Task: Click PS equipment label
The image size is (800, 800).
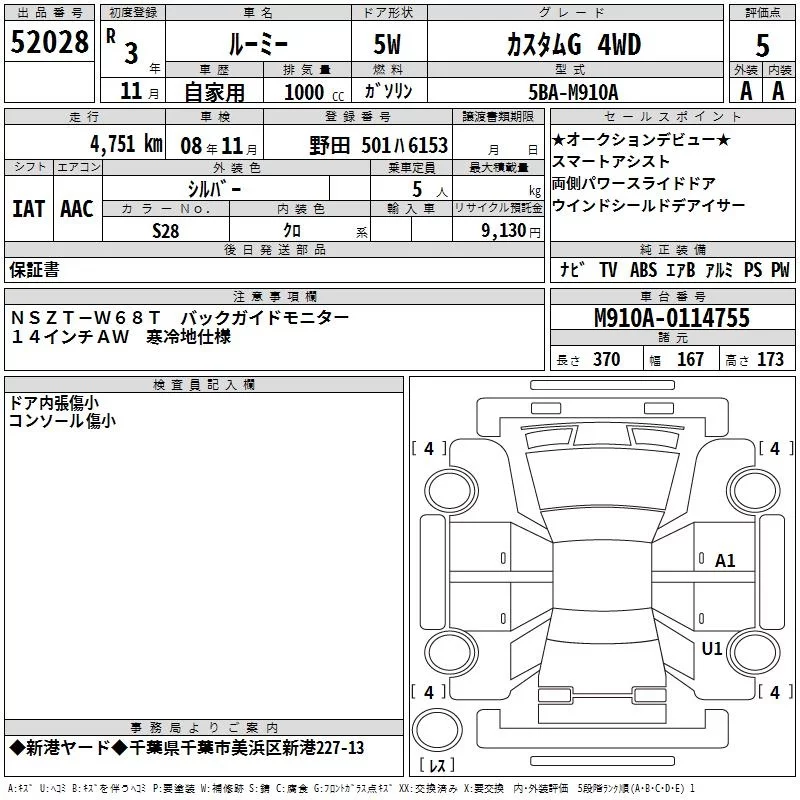Action: point(753,269)
